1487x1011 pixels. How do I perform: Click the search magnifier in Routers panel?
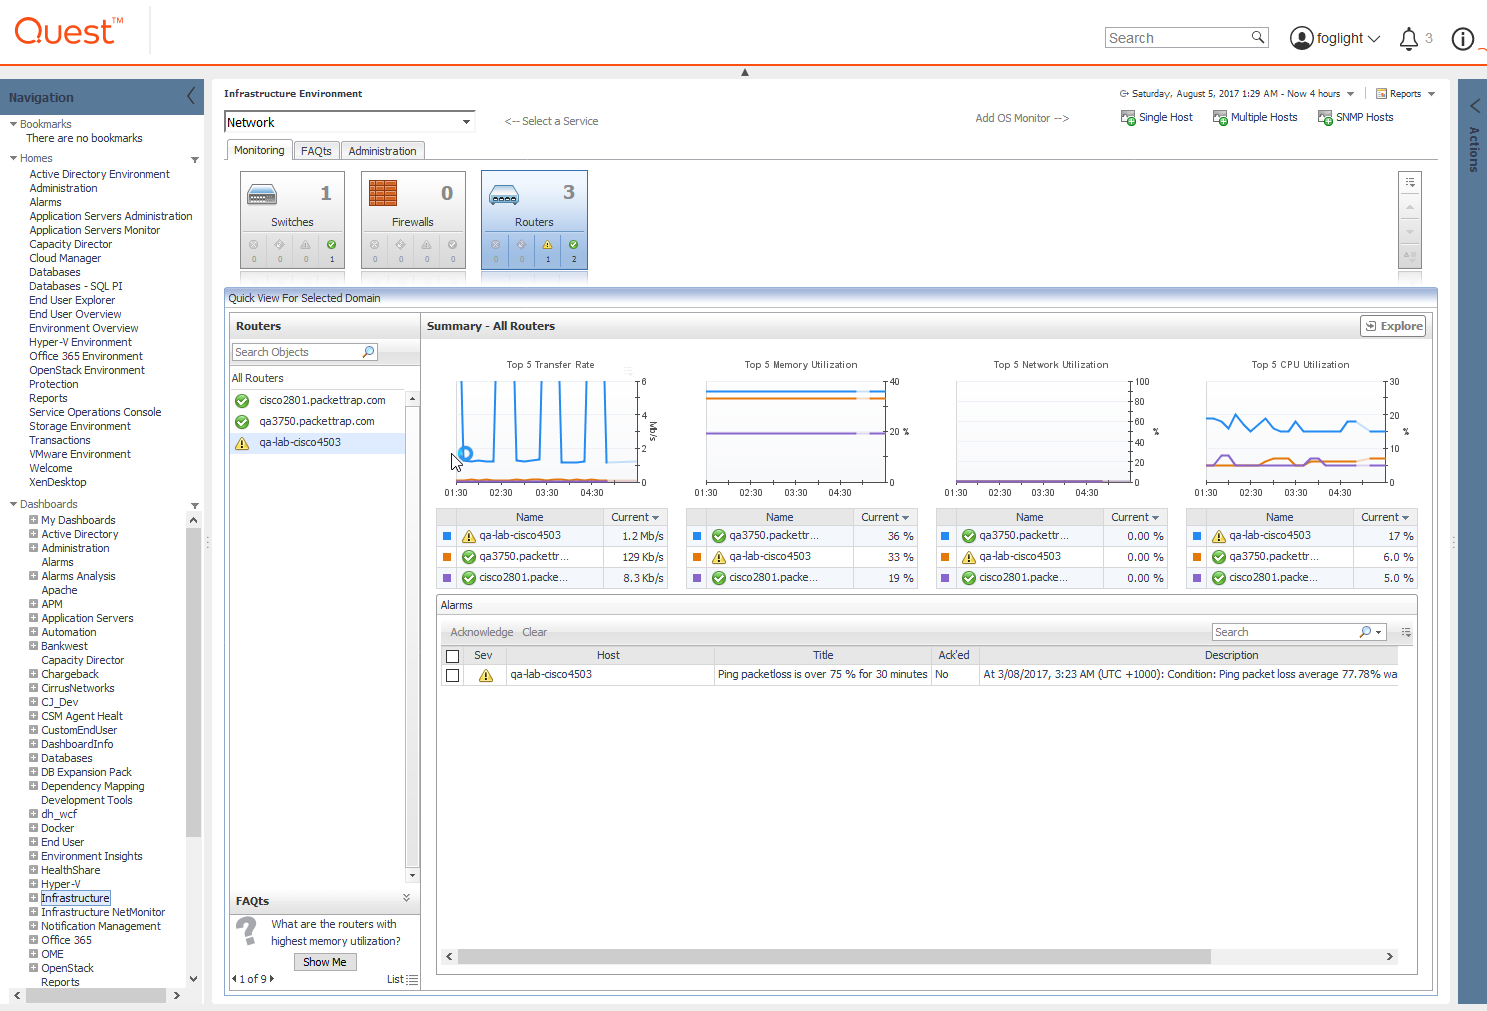(368, 352)
